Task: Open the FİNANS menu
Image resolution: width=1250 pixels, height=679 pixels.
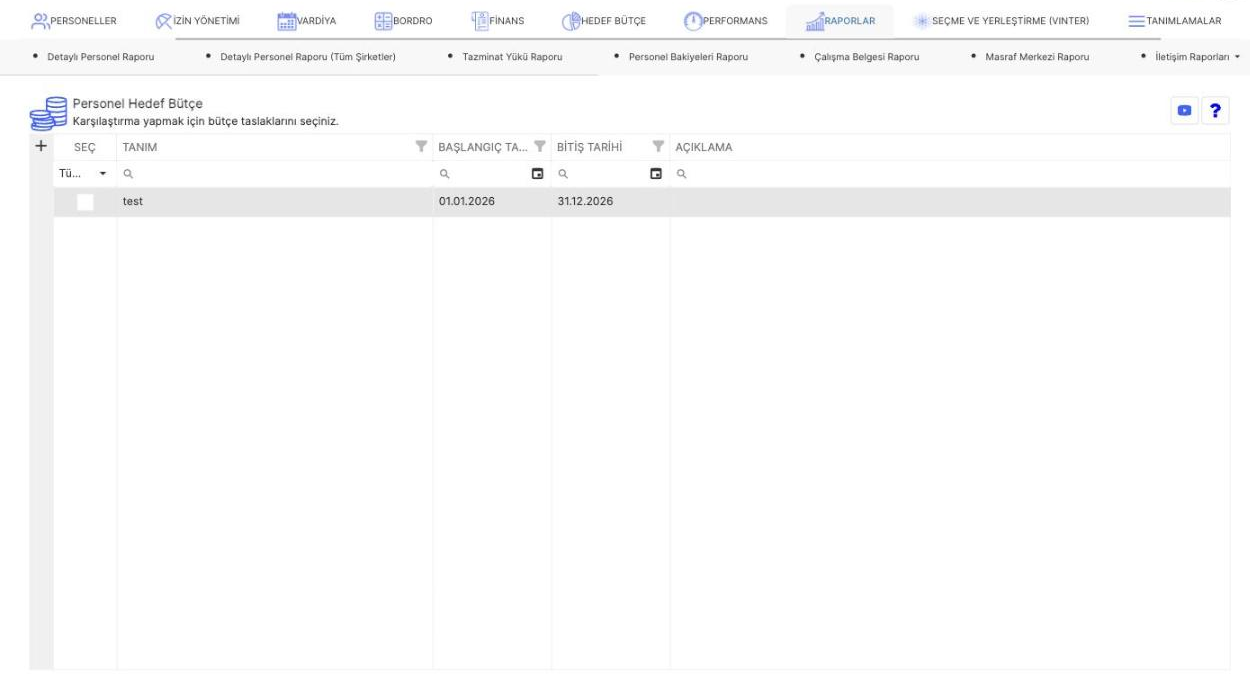Action: point(497,21)
